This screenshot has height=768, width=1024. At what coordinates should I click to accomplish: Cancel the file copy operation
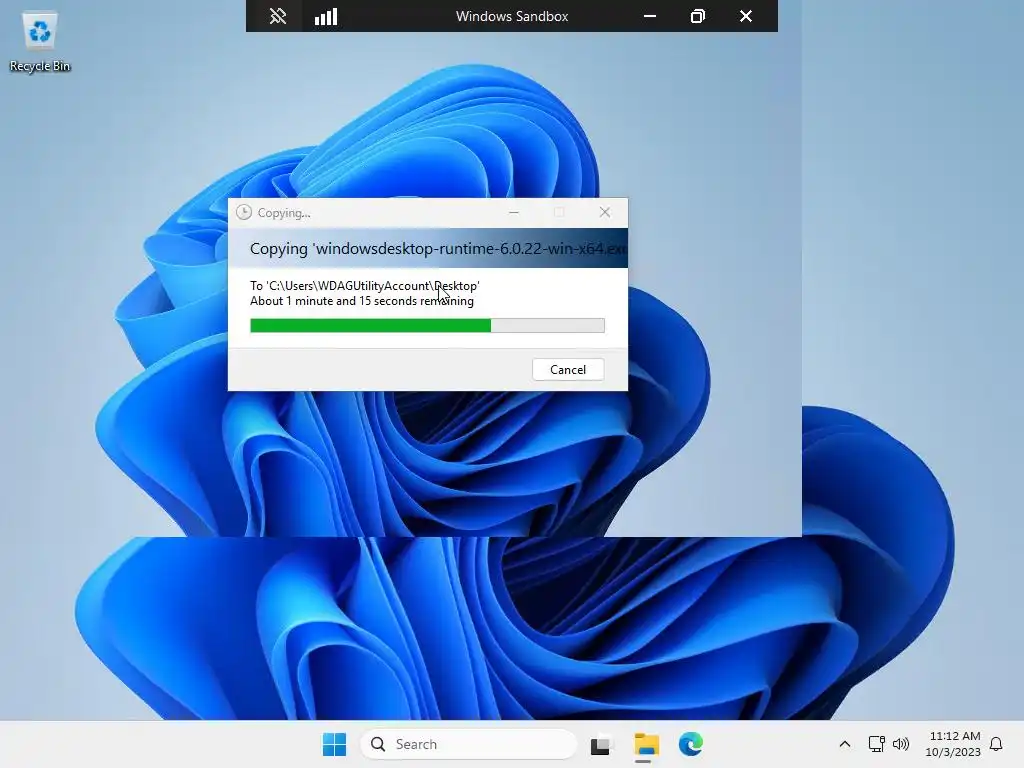(x=568, y=370)
